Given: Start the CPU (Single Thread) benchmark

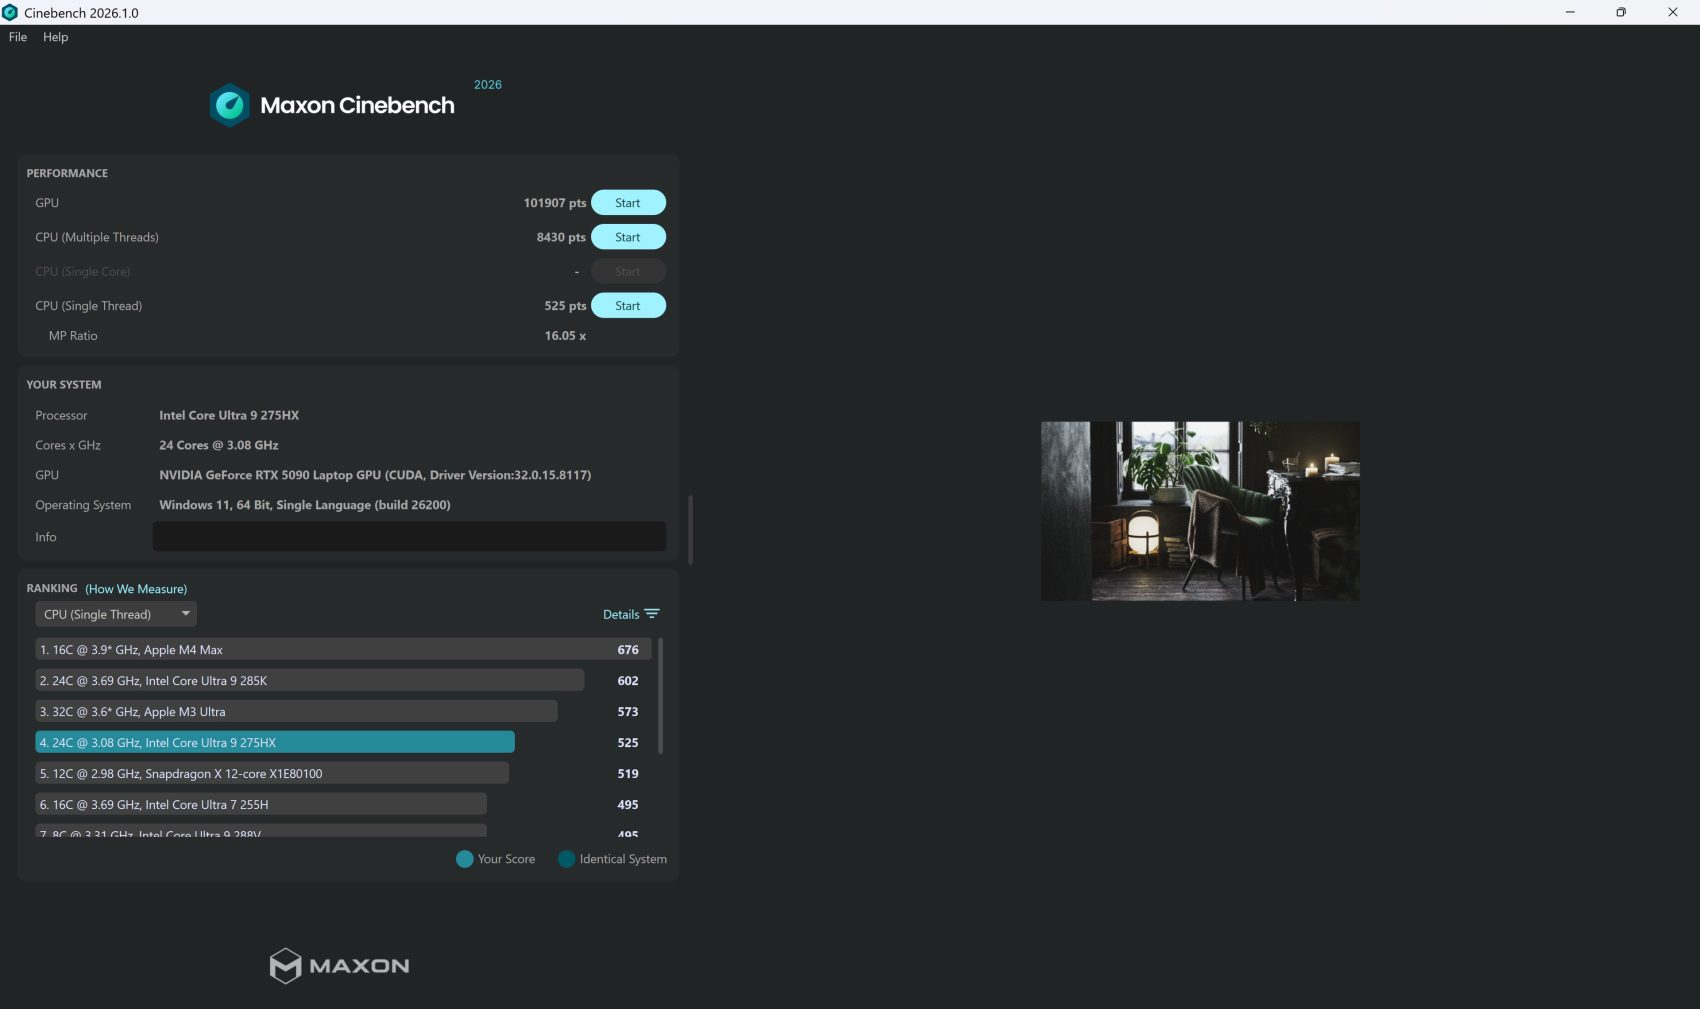Looking at the screenshot, I should coord(628,306).
